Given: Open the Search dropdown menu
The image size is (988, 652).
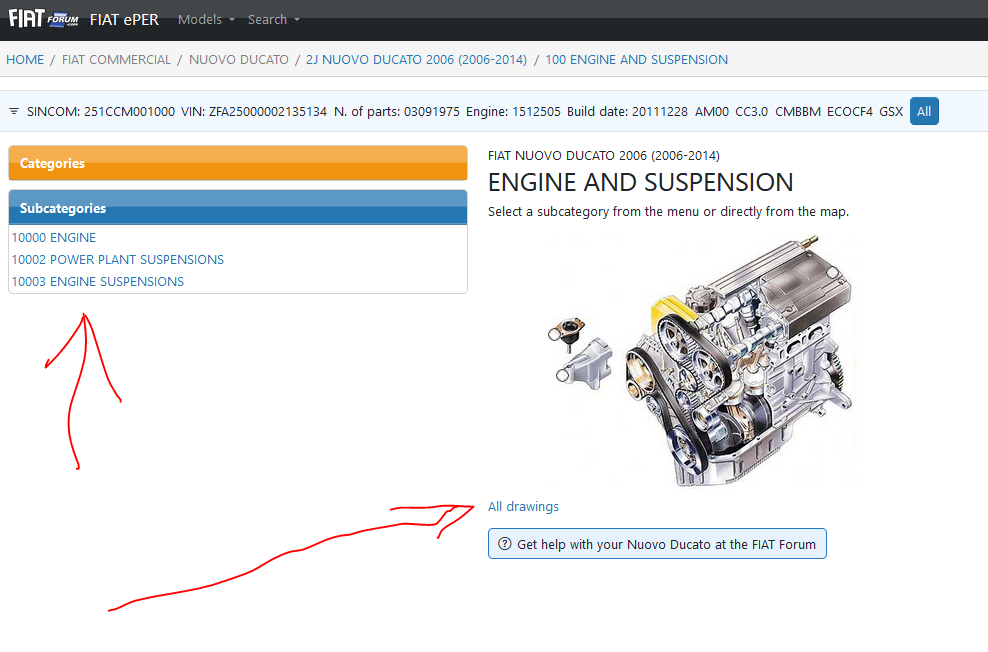Looking at the screenshot, I should (273, 20).
